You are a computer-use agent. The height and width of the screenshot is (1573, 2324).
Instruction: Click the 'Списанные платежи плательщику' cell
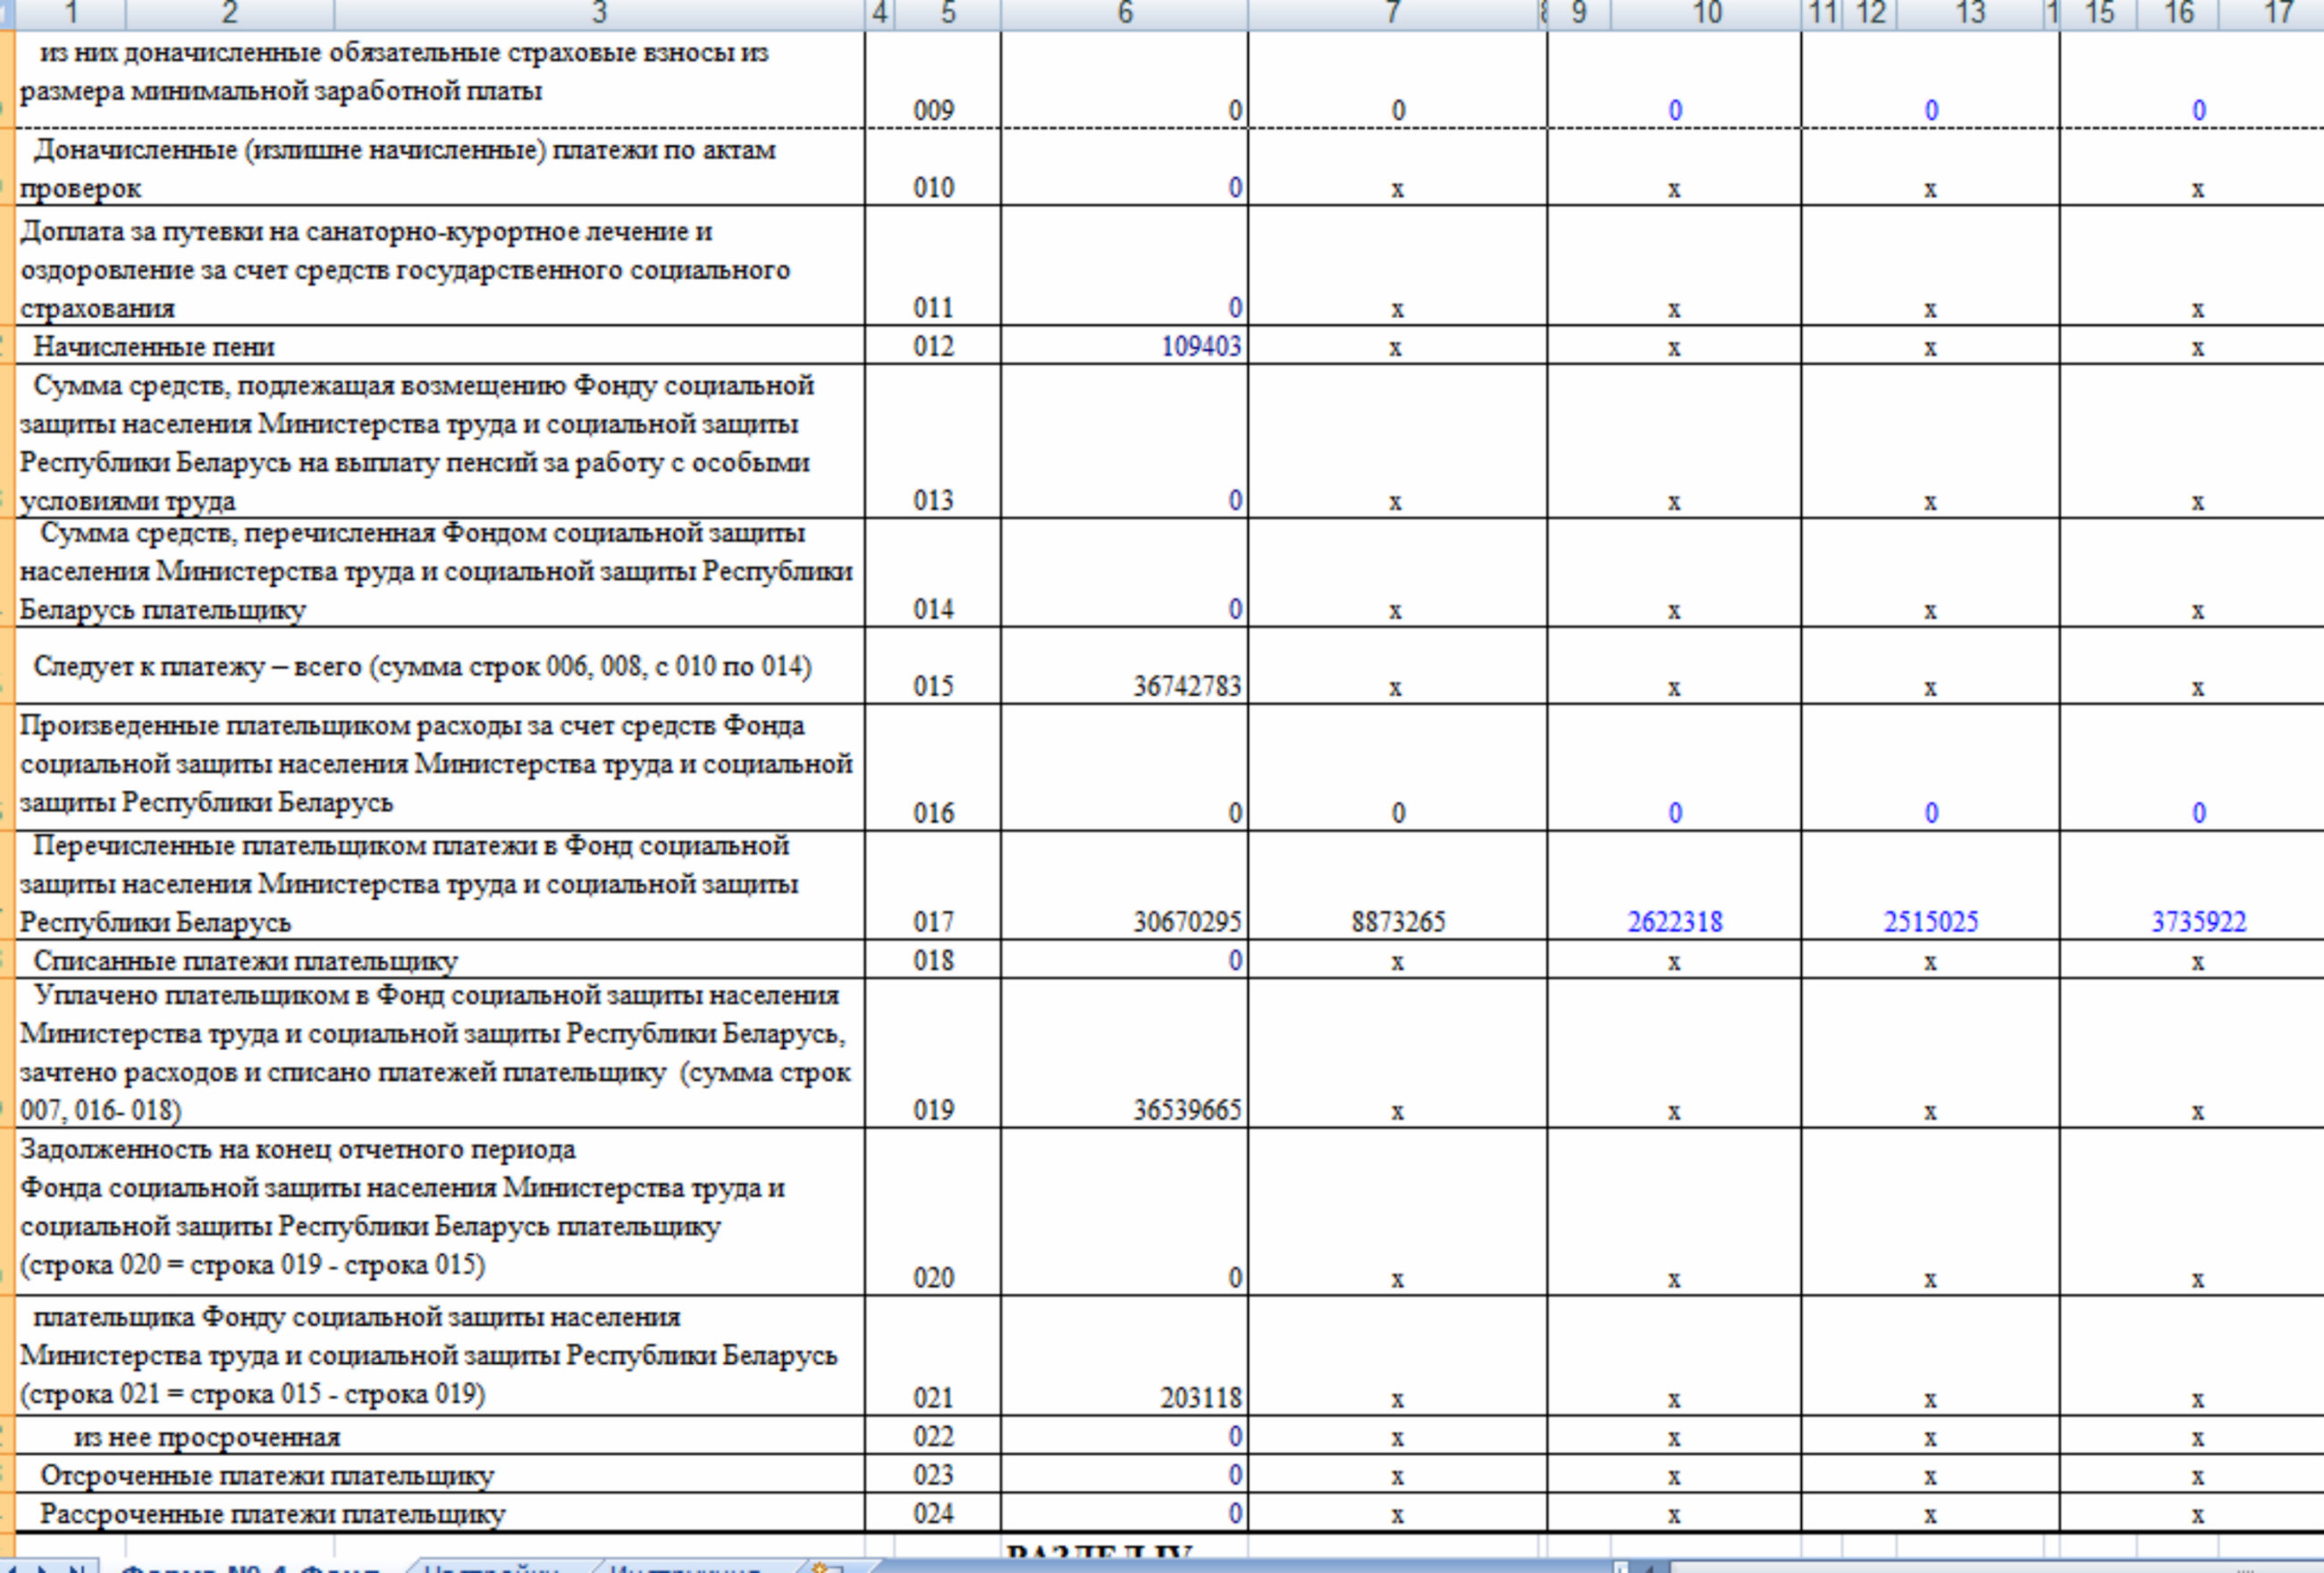point(440,960)
